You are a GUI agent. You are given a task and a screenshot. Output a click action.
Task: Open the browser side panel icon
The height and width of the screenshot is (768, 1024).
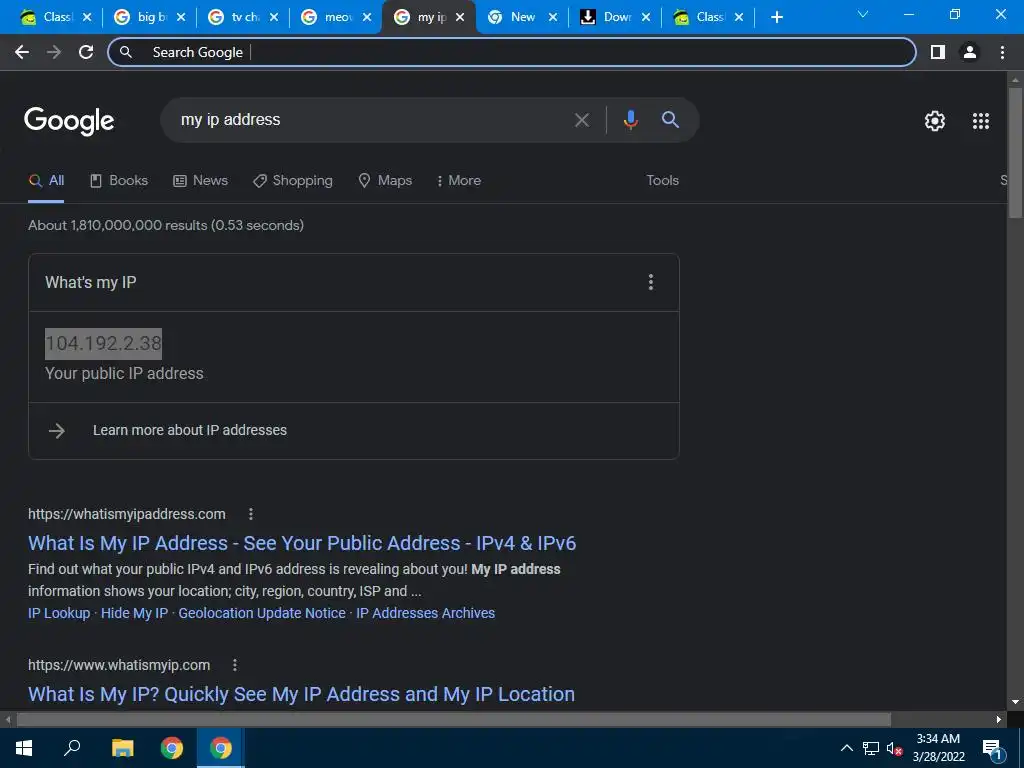(938, 52)
